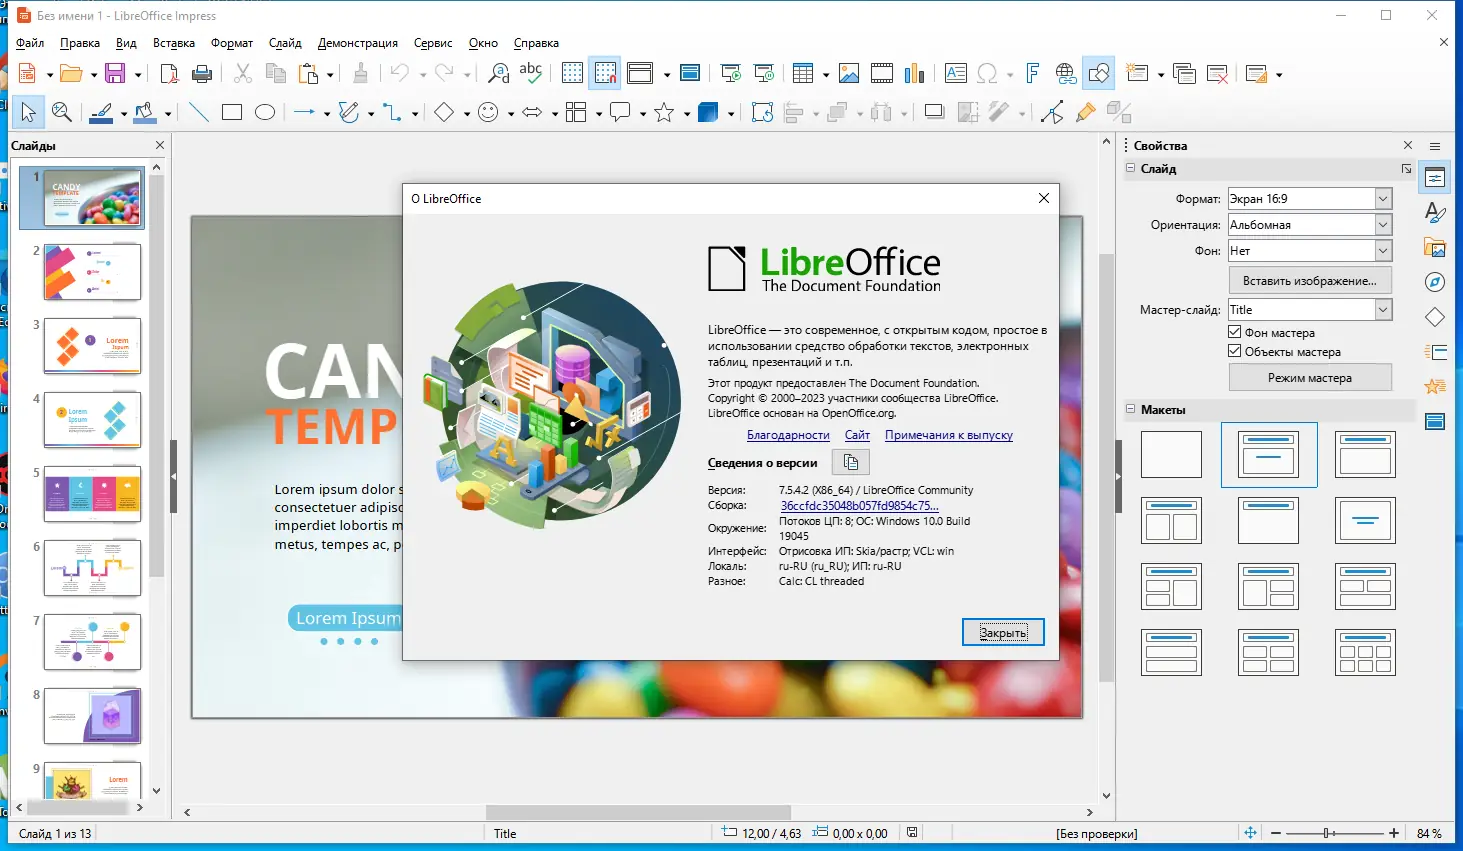Open the Правка menu
1463x851 pixels.
[80, 43]
